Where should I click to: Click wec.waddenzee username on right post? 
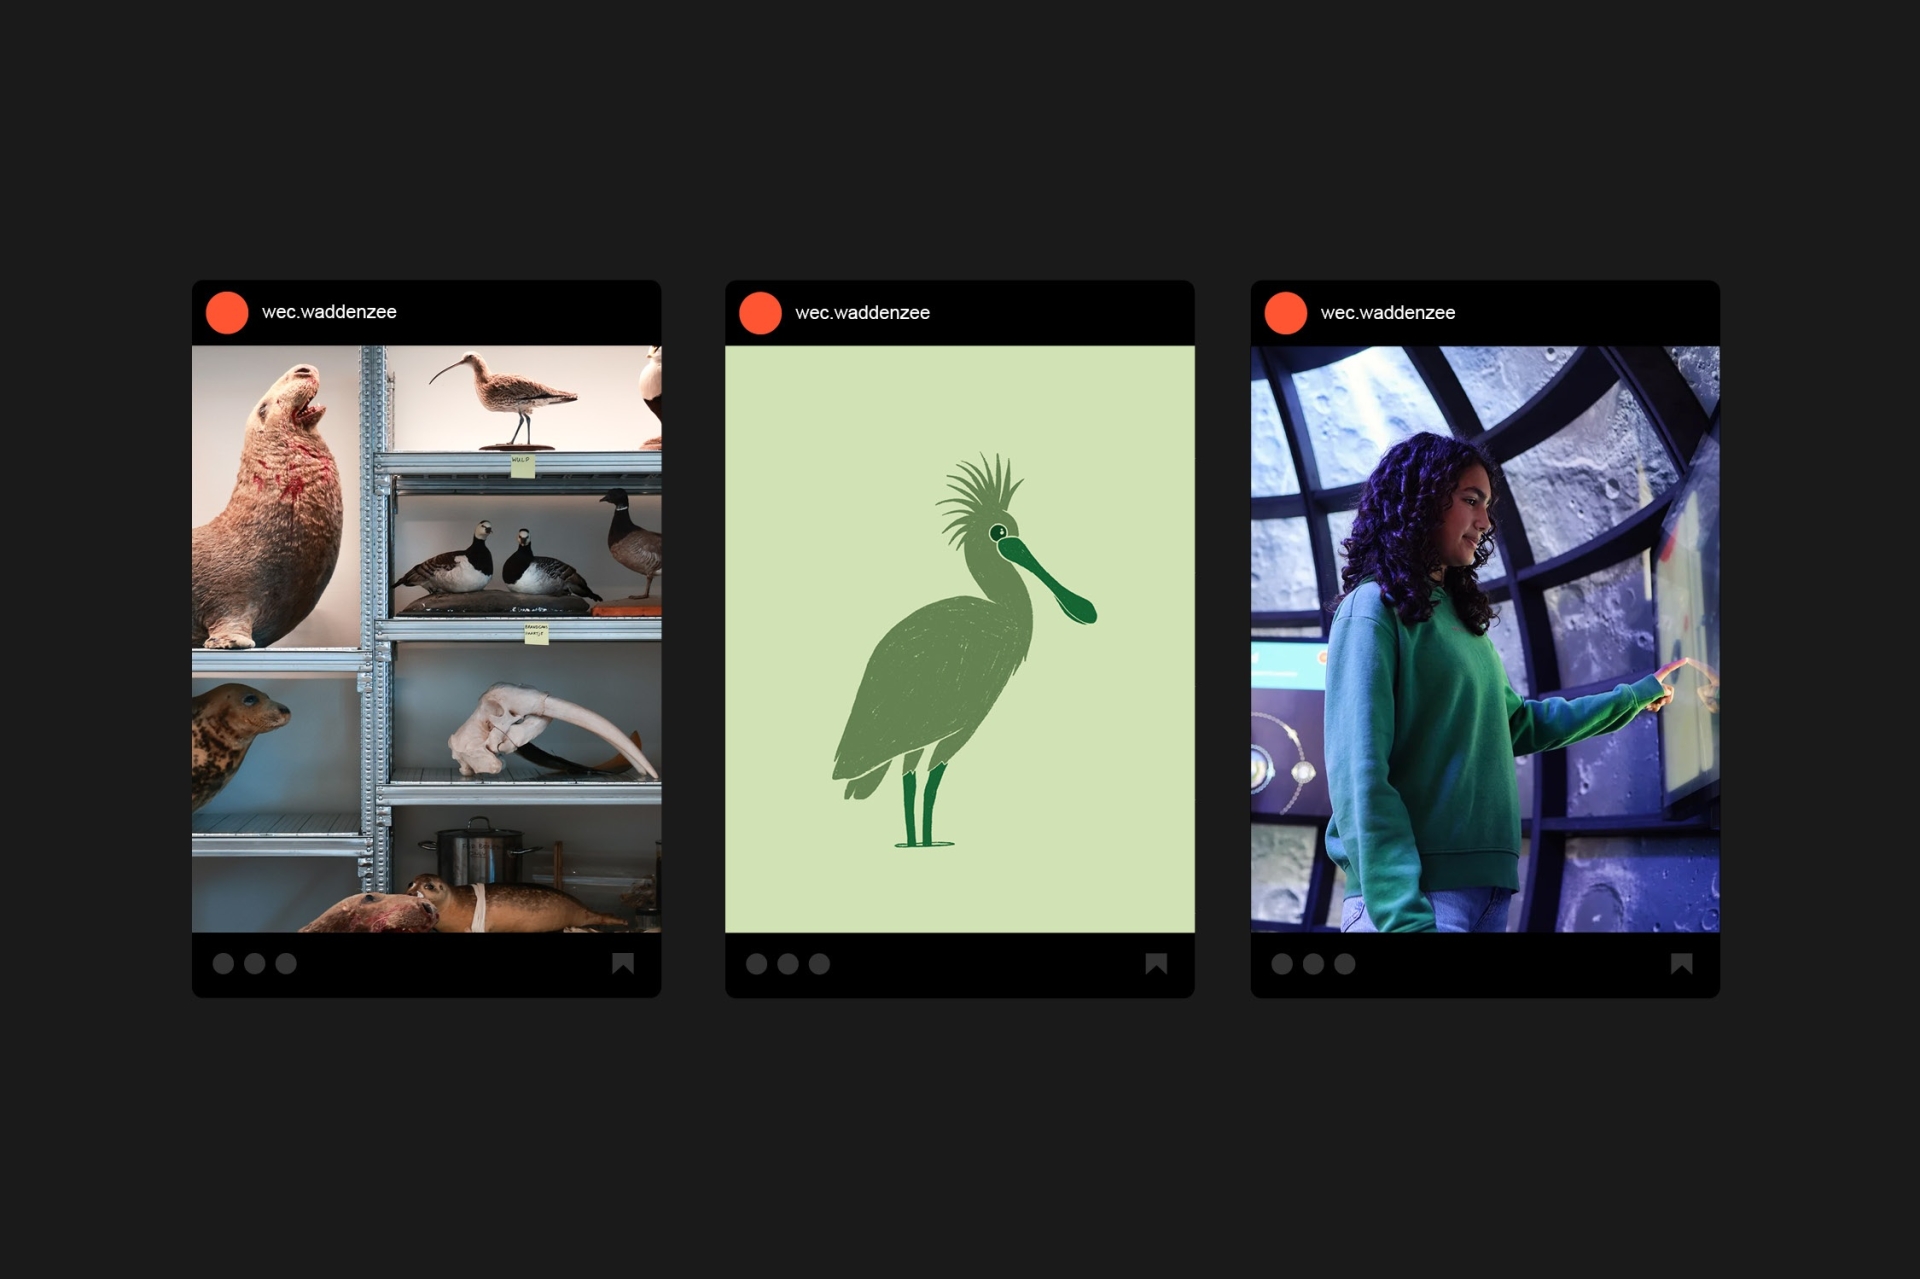[1387, 313]
